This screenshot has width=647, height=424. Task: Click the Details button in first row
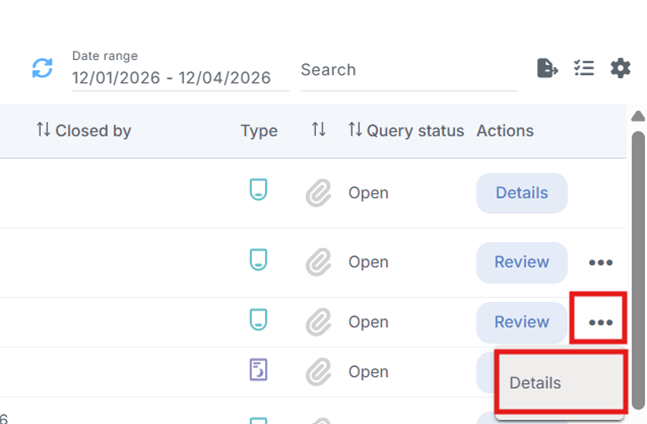coord(521,193)
